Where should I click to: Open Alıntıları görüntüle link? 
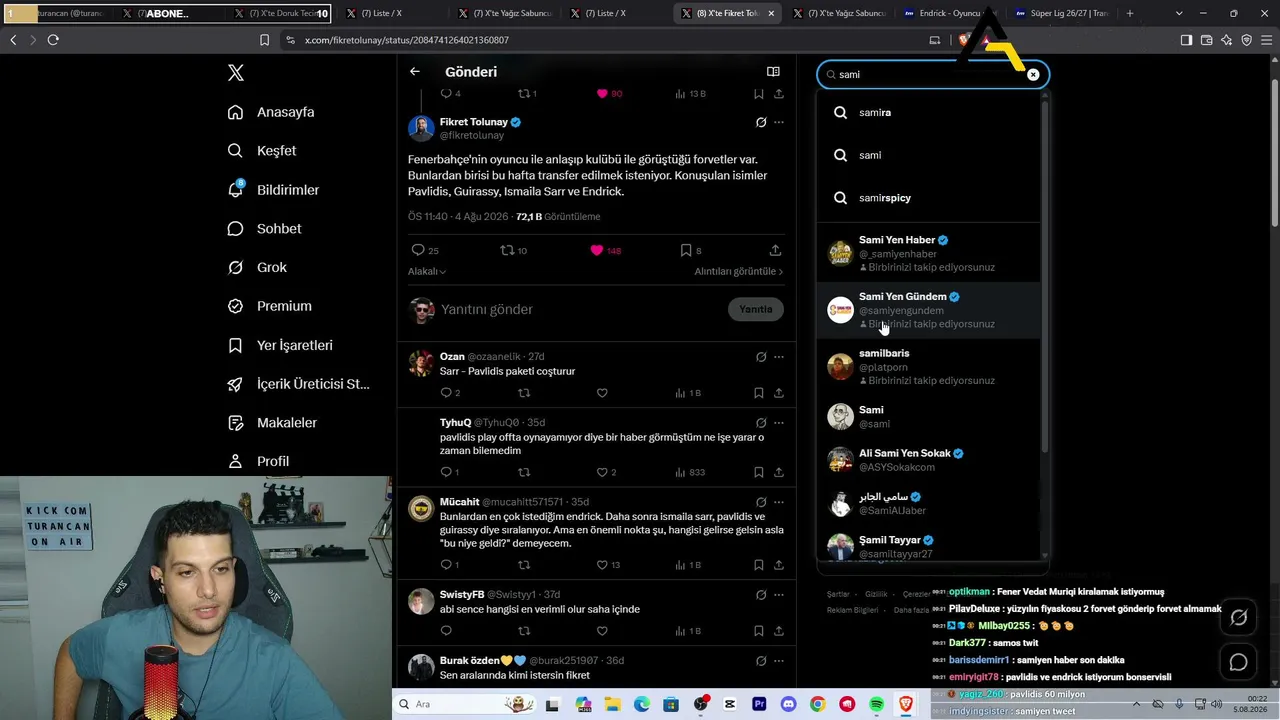tap(739, 271)
